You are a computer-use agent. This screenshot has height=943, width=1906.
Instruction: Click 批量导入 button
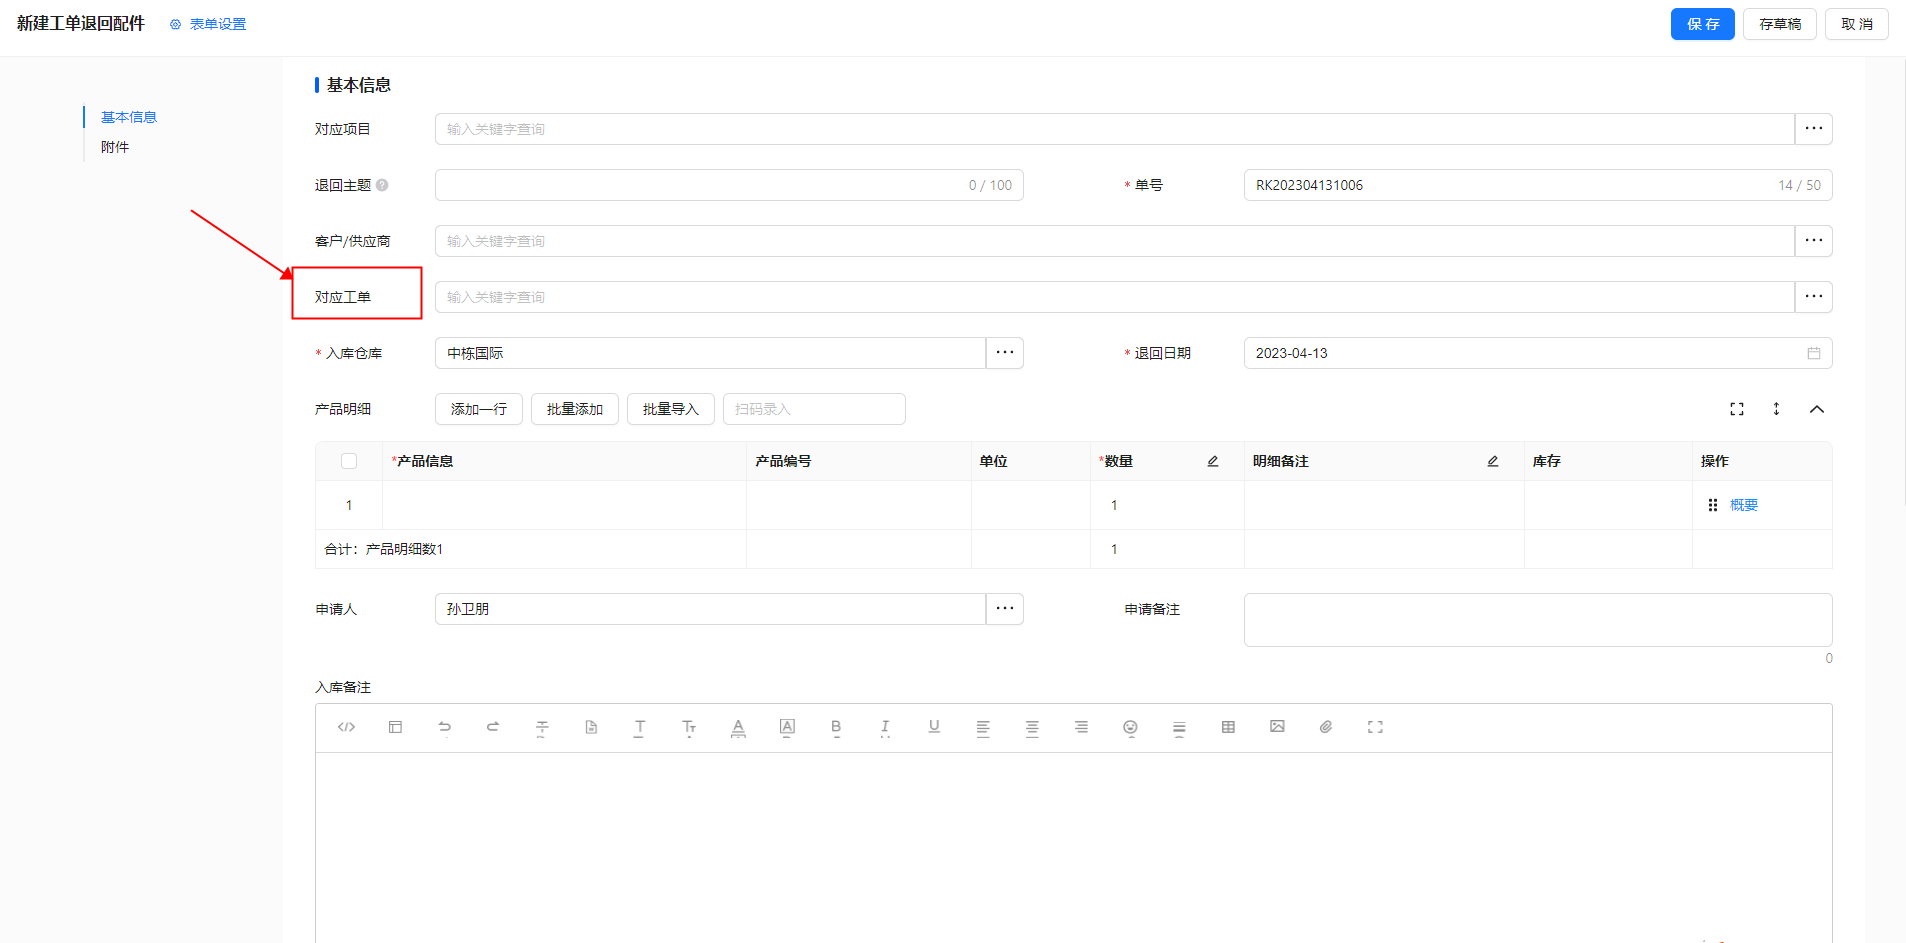pyautogui.click(x=671, y=409)
